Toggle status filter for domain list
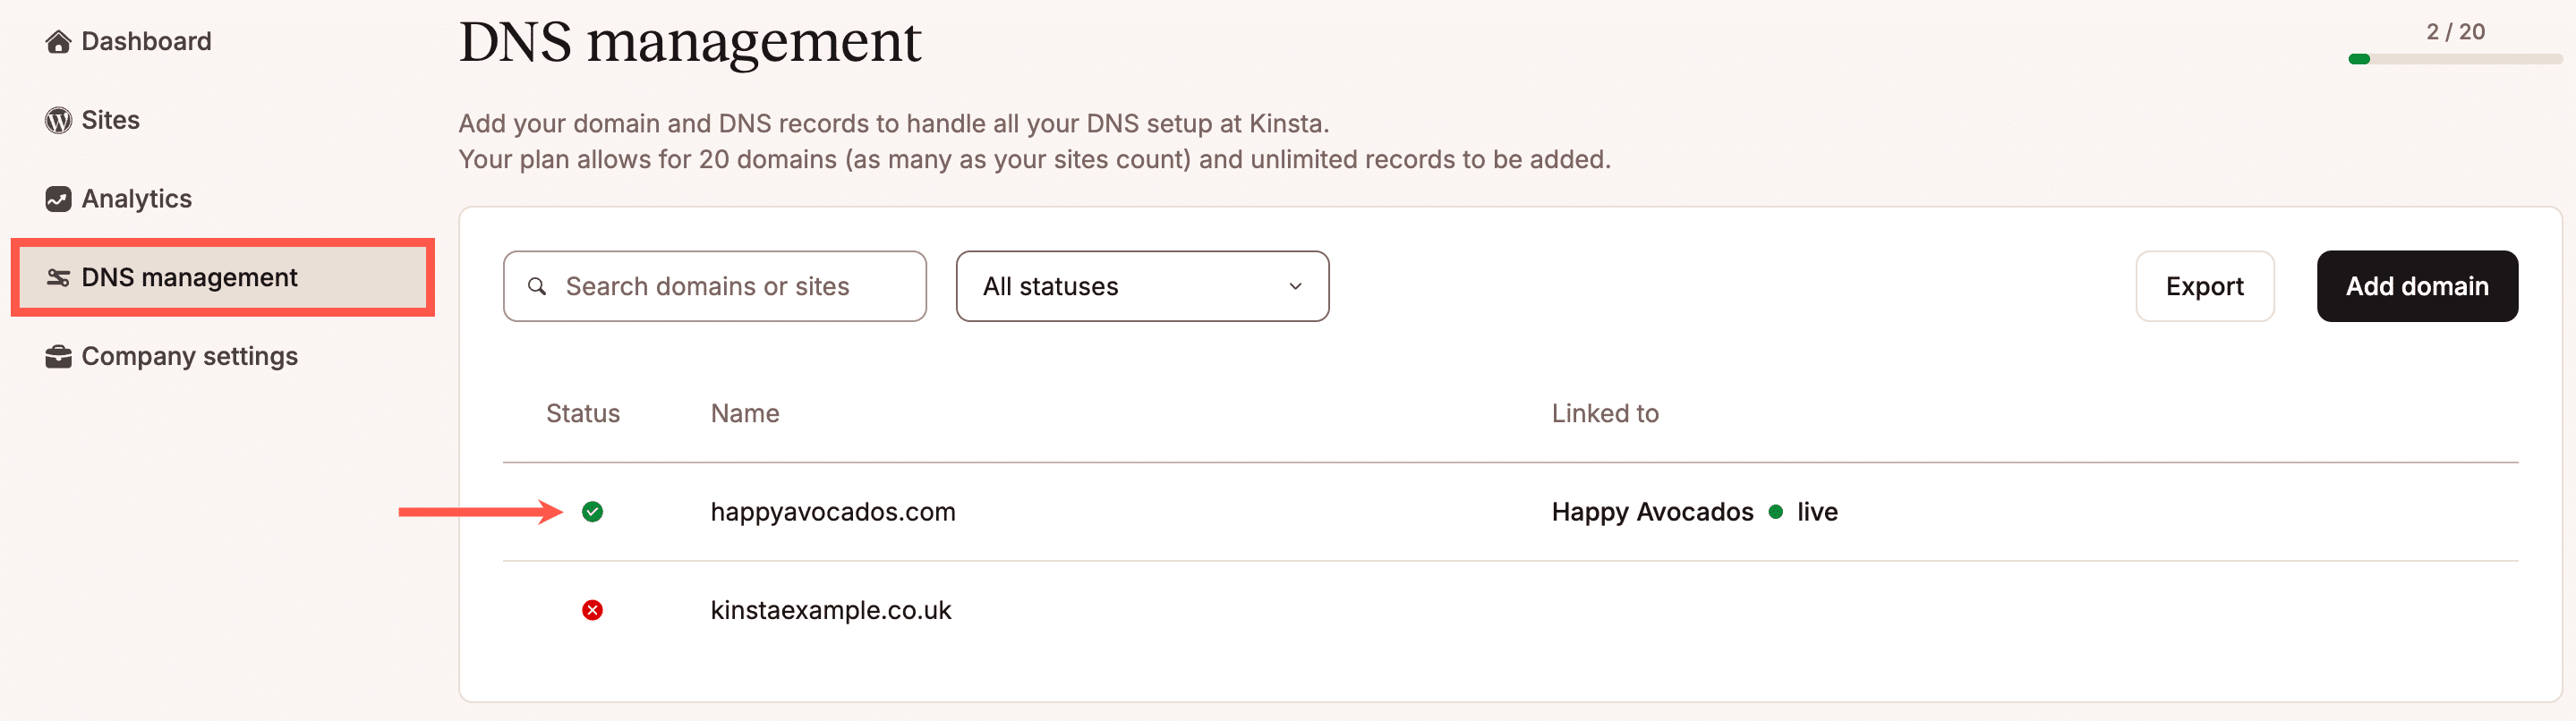 click(1142, 286)
